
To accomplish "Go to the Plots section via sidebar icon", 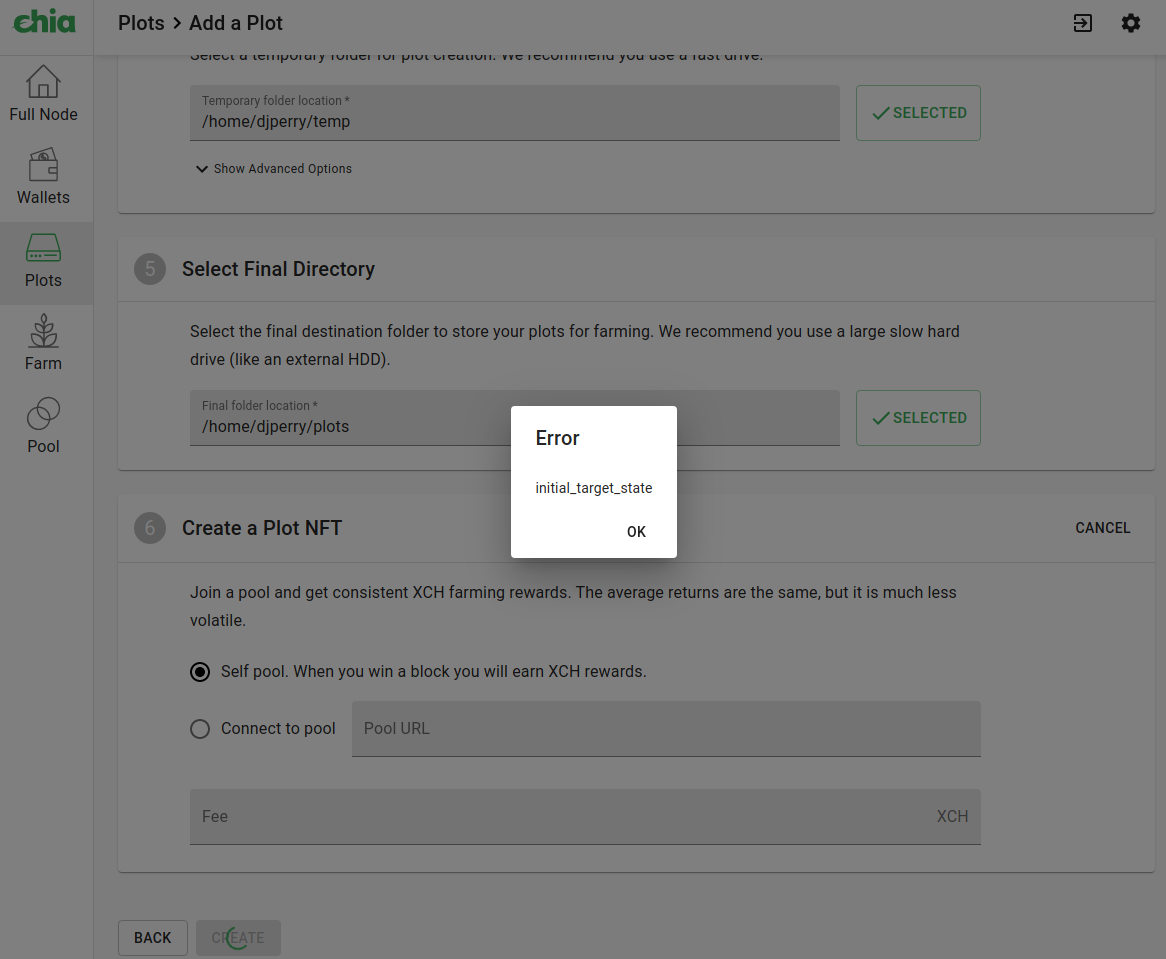I will (x=43, y=260).
